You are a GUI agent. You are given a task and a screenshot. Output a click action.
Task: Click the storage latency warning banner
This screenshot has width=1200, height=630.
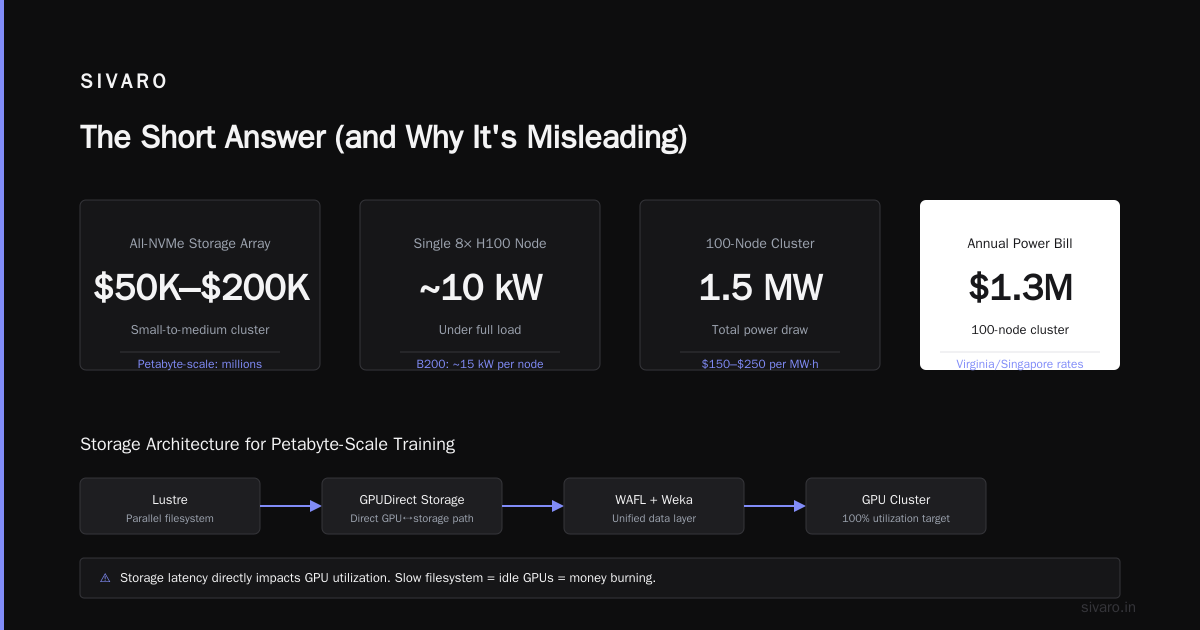(x=600, y=578)
